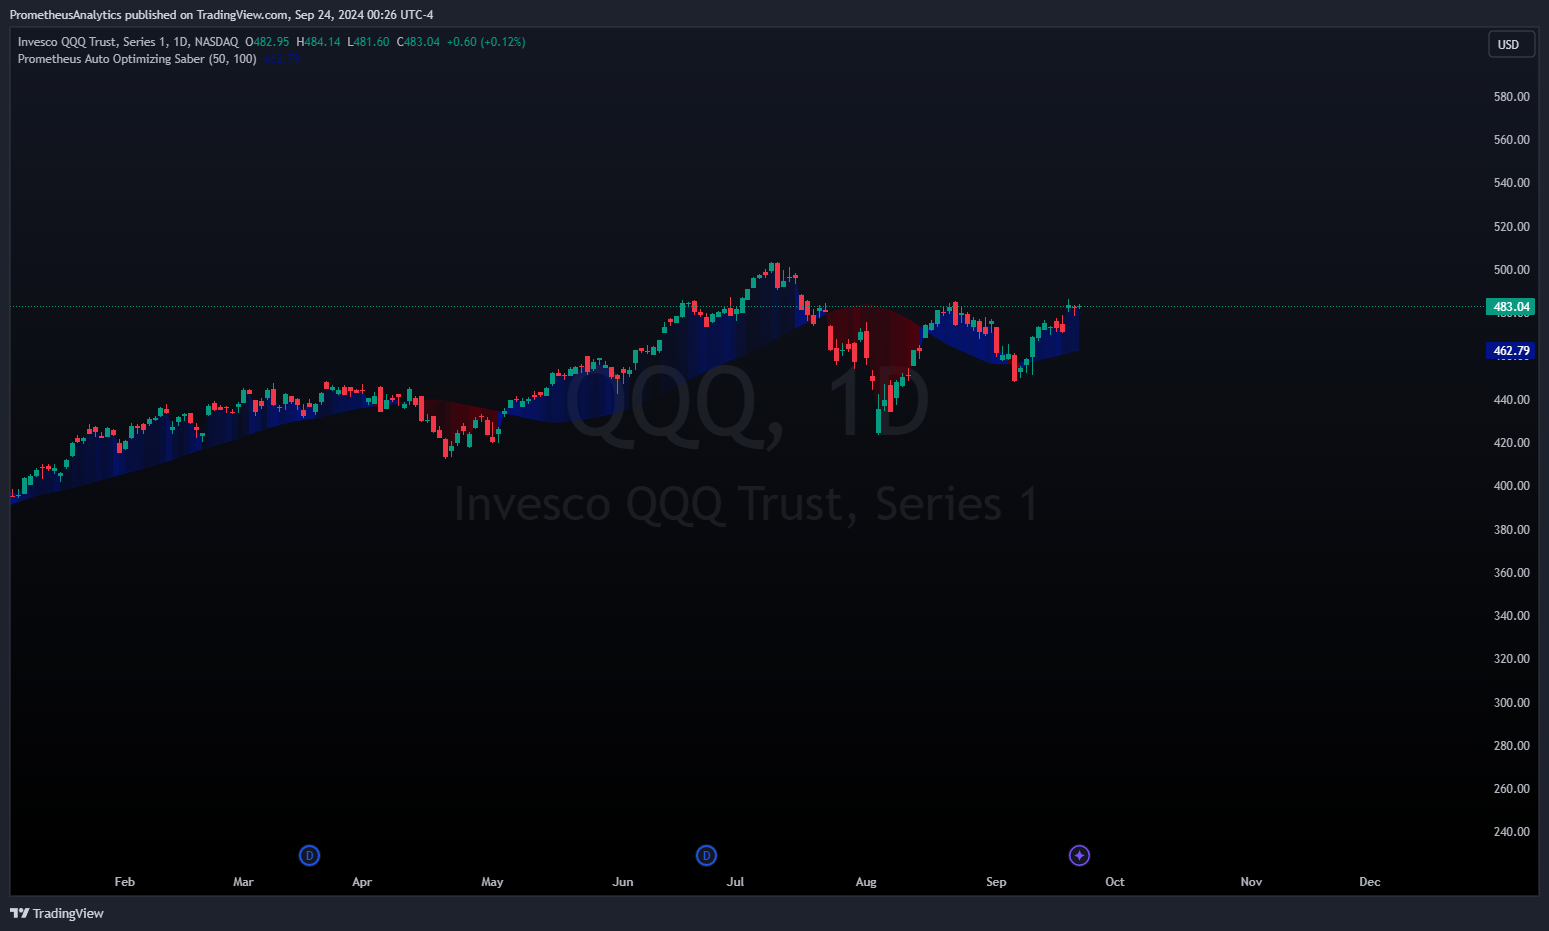Click the 400.00 price axis label
The width and height of the screenshot is (1549, 931).
tap(1511, 486)
